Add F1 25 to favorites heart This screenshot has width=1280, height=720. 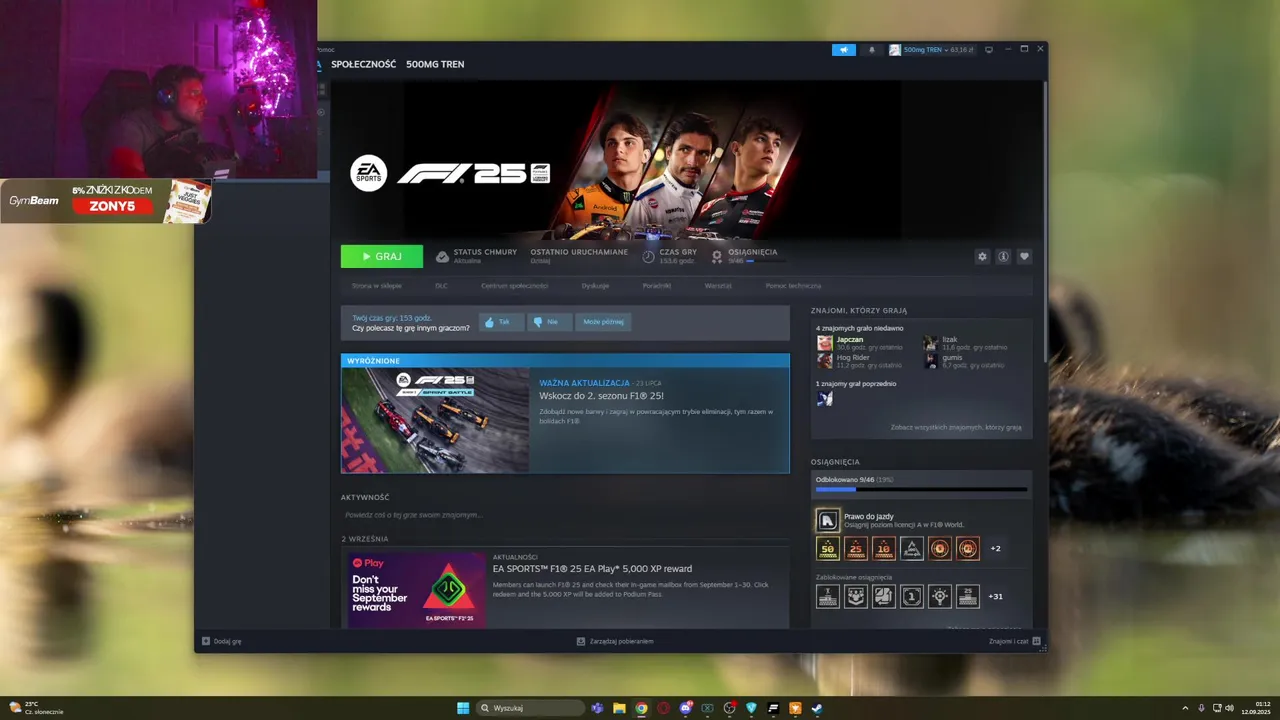[1024, 257]
